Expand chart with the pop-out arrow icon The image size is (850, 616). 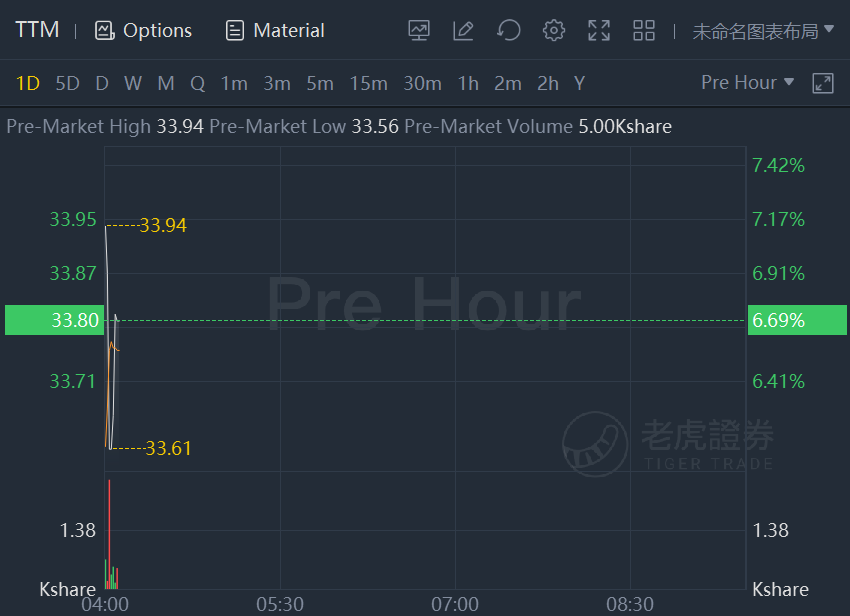click(822, 84)
